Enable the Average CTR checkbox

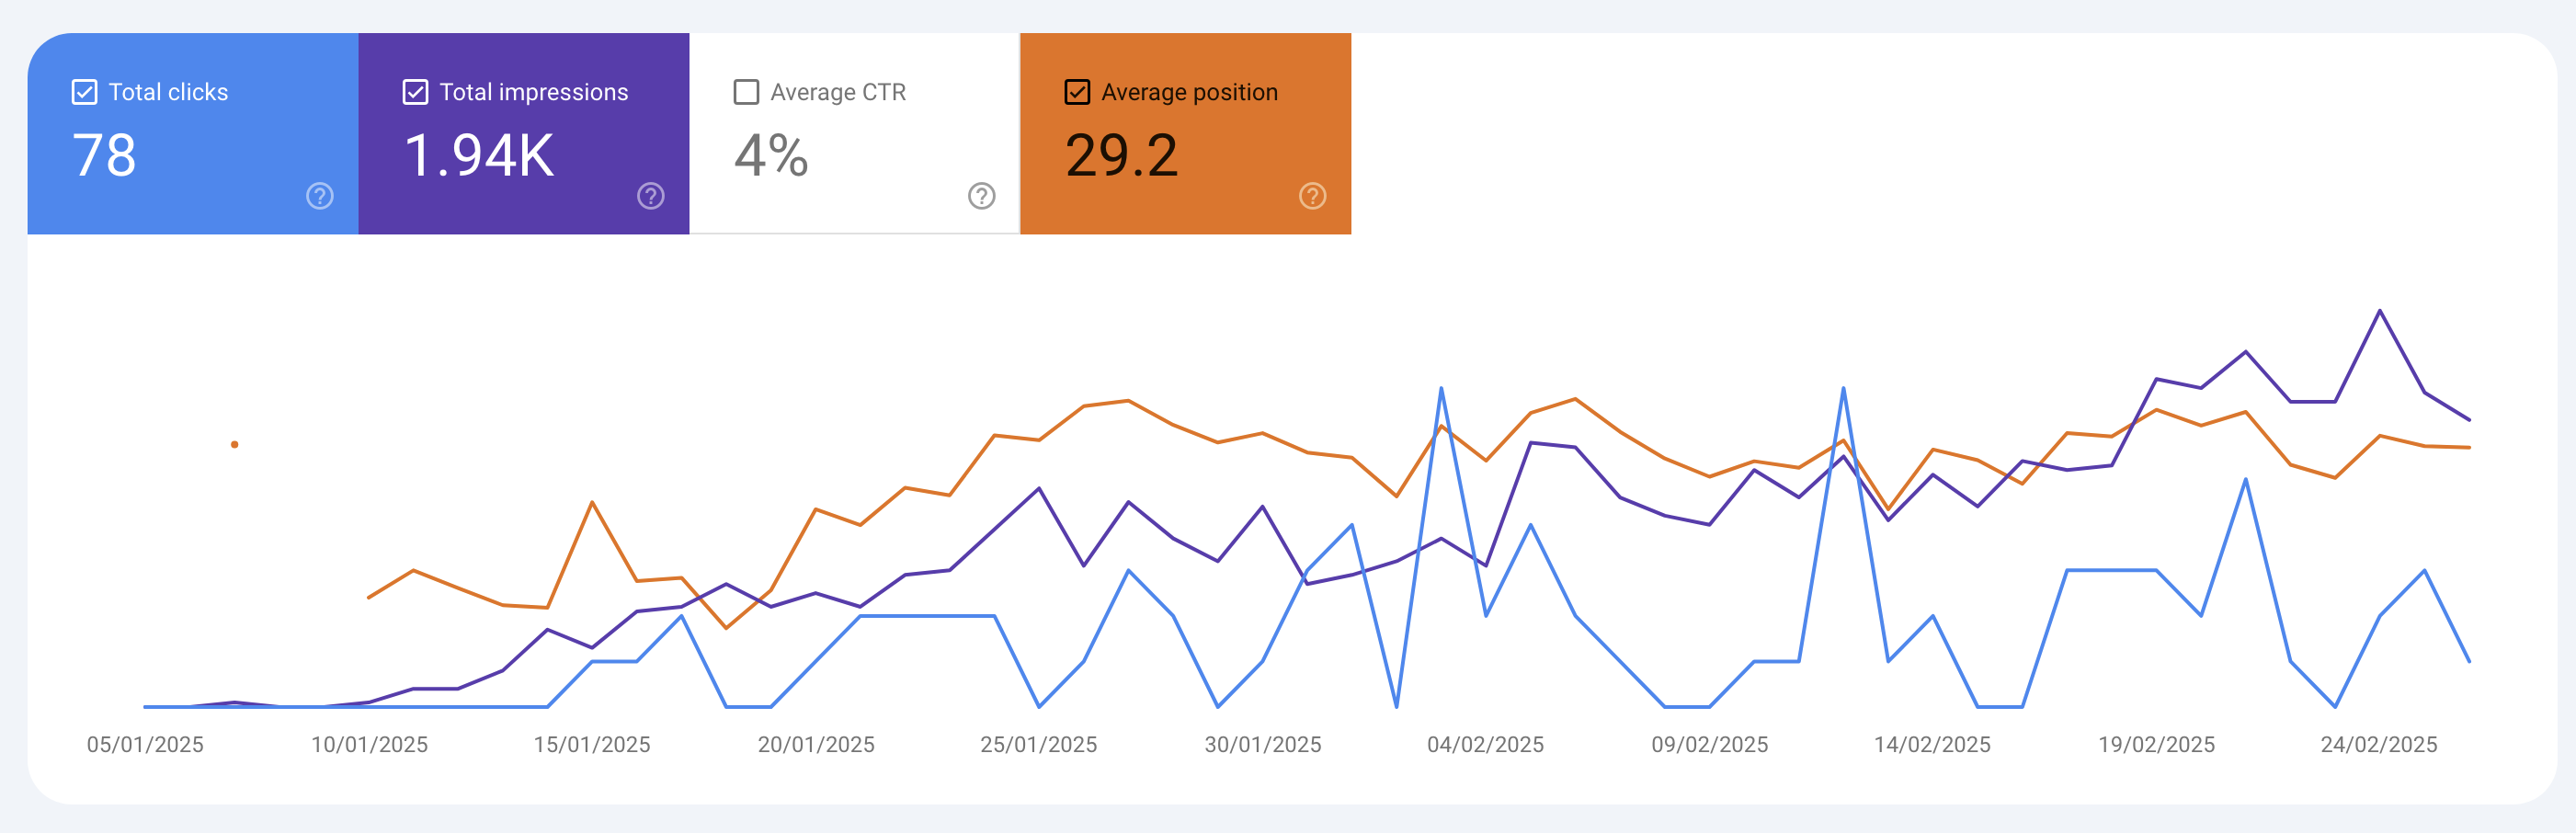click(746, 92)
